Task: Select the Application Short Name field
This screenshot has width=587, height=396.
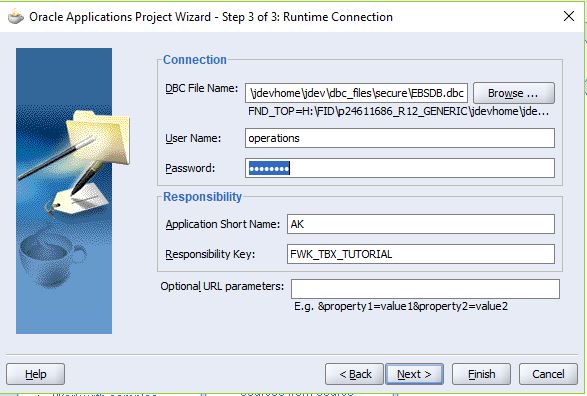Action: (421, 224)
